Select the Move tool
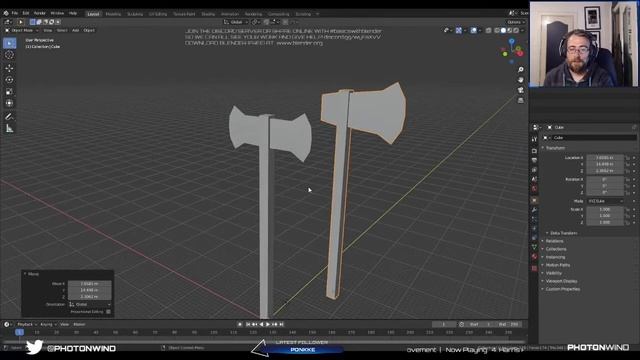The height and width of the screenshot is (360, 640). (9, 68)
